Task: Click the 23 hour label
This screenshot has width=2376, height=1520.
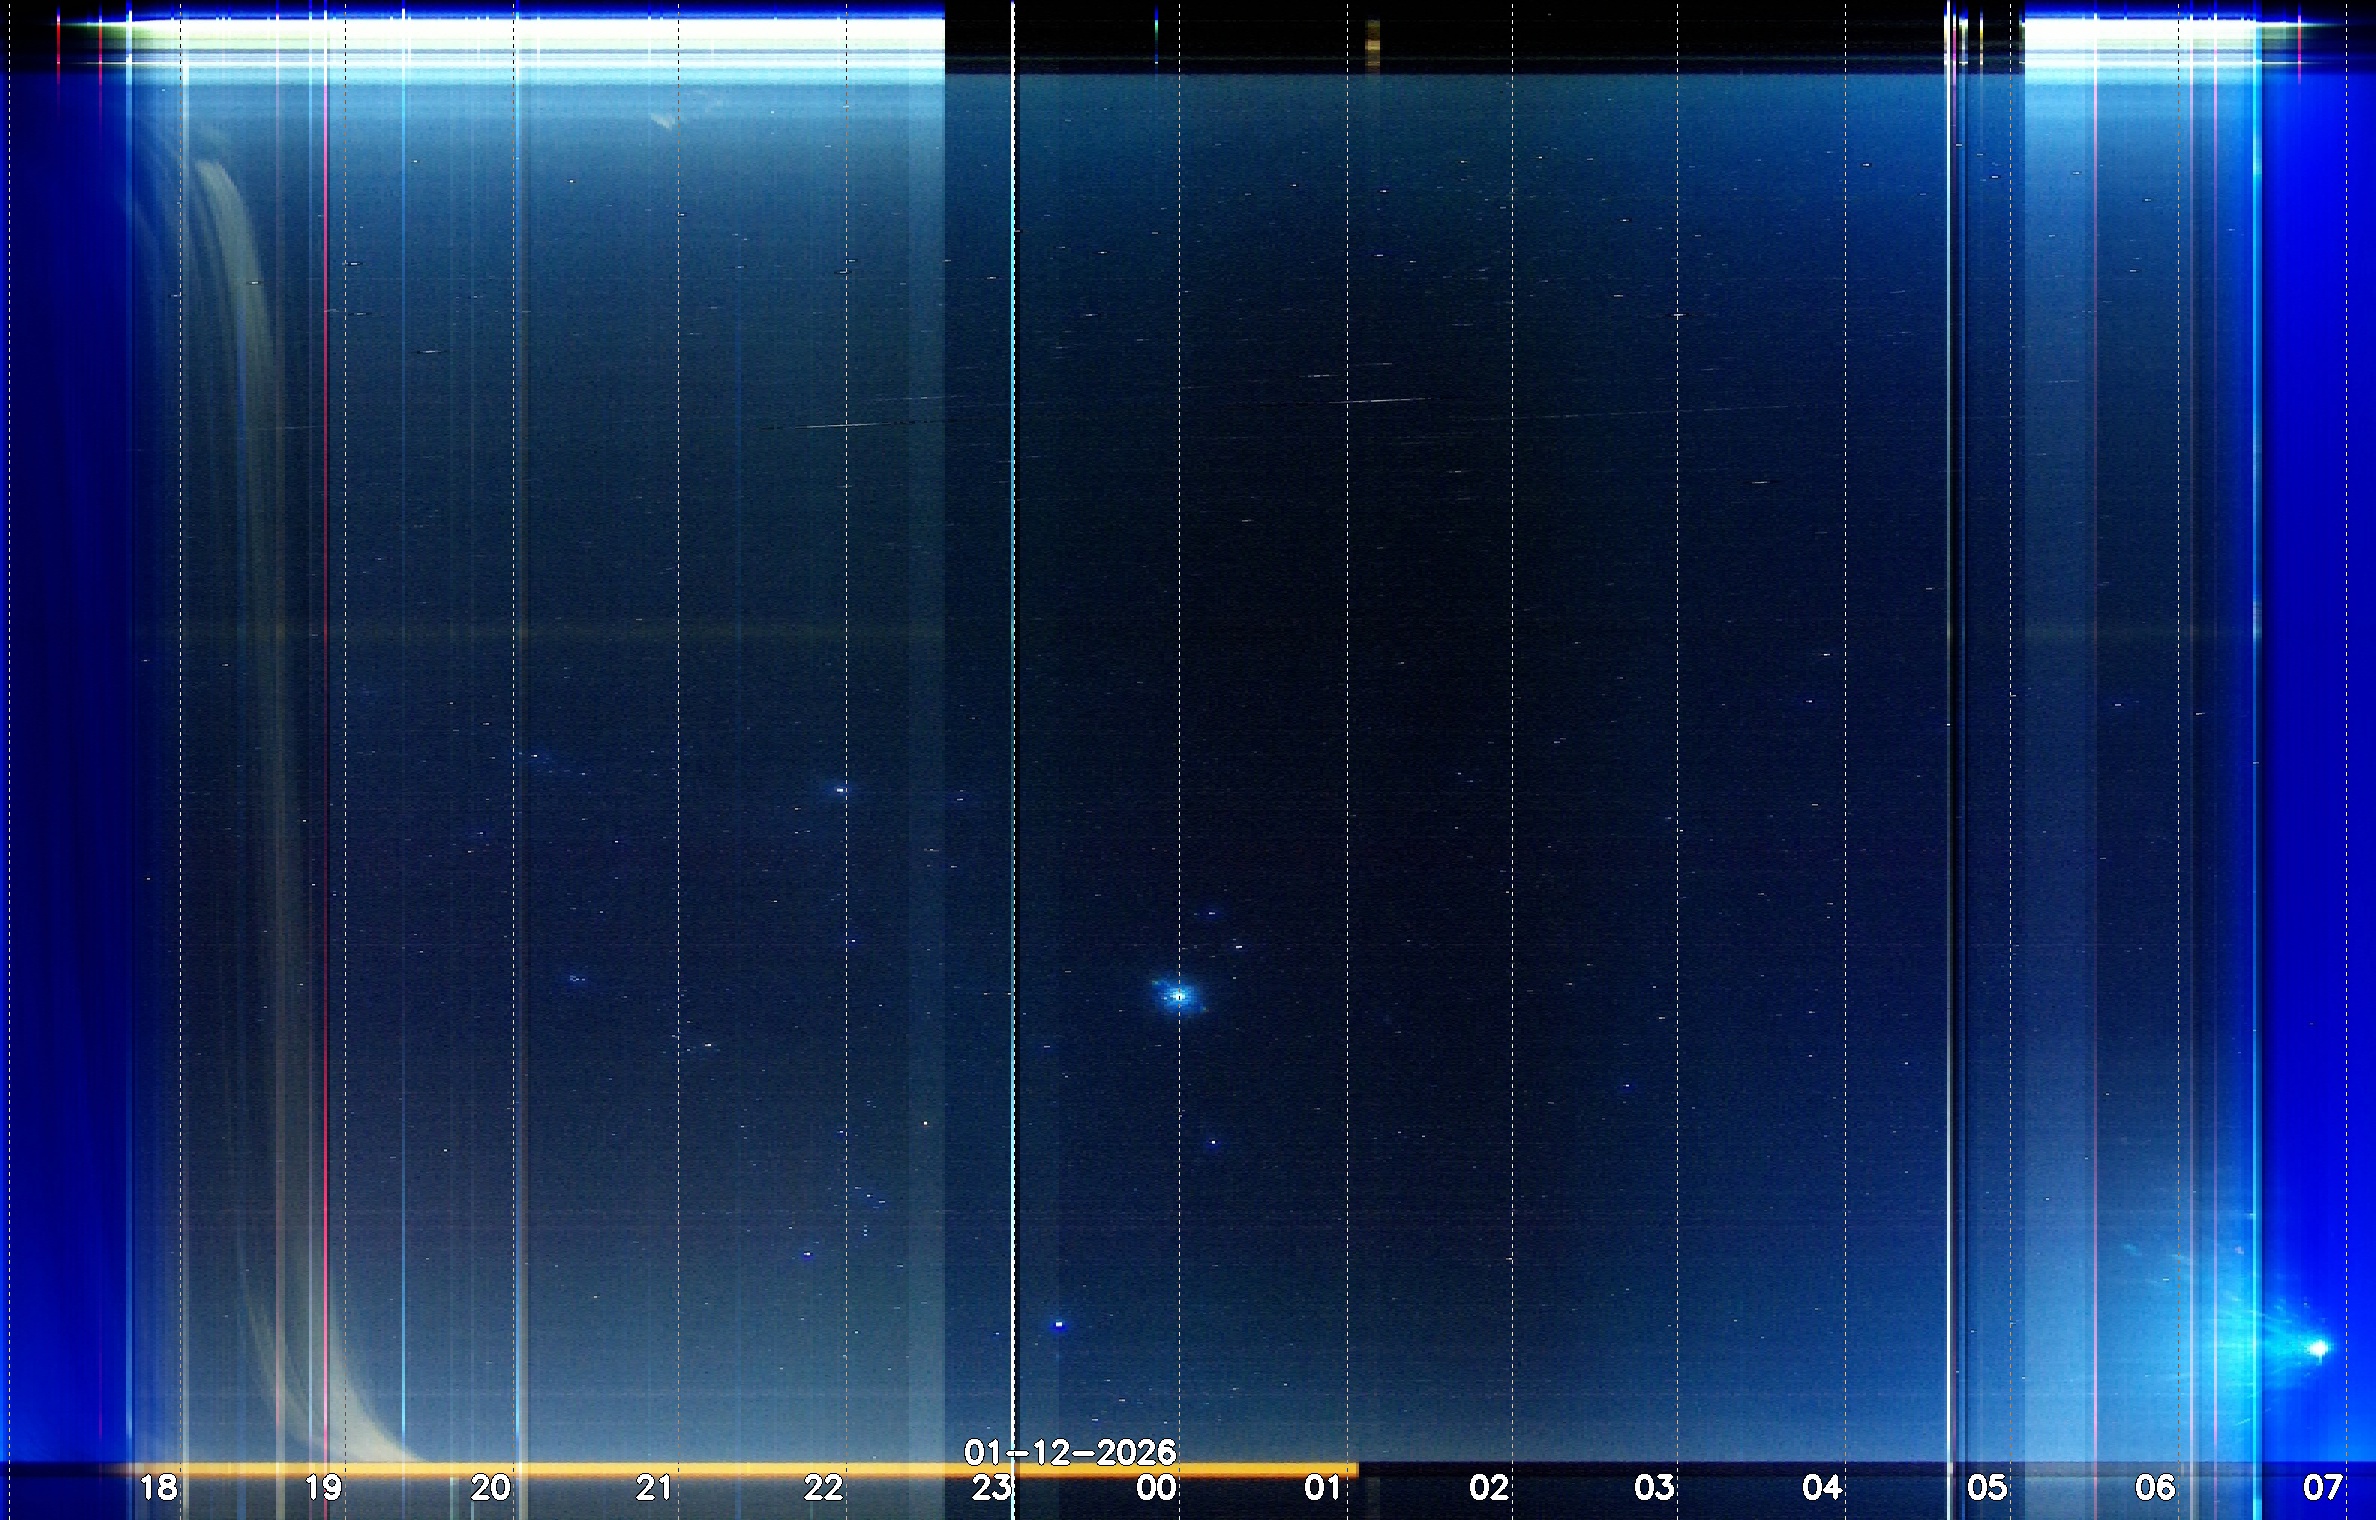Action: point(991,1488)
